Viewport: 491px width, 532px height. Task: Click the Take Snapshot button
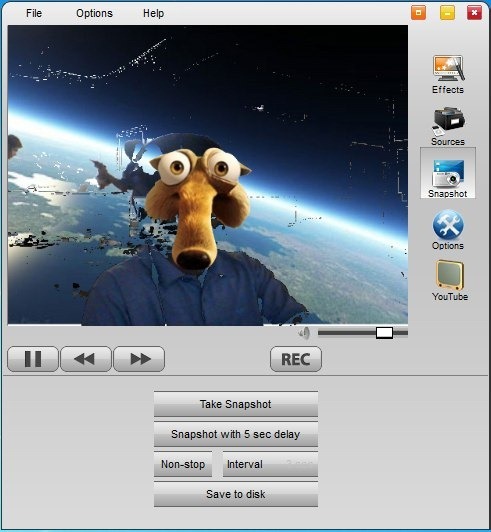tap(236, 404)
